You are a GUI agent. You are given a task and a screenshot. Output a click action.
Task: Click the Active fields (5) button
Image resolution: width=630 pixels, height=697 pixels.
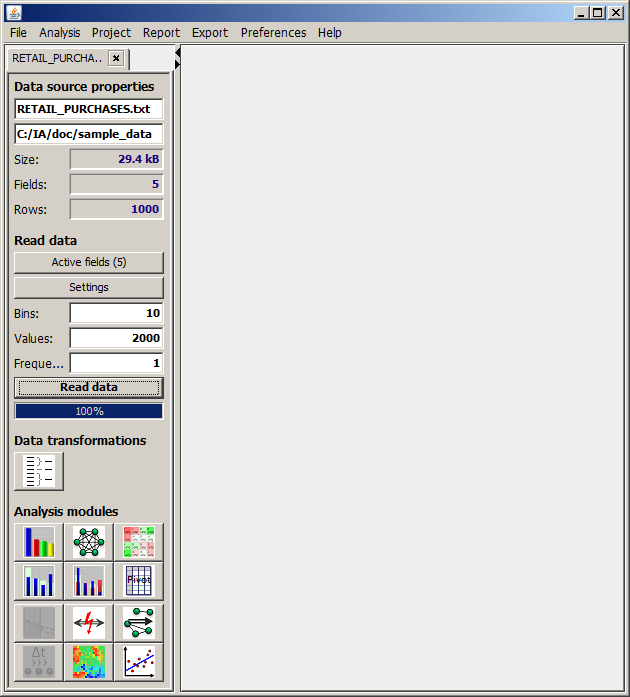(x=89, y=262)
